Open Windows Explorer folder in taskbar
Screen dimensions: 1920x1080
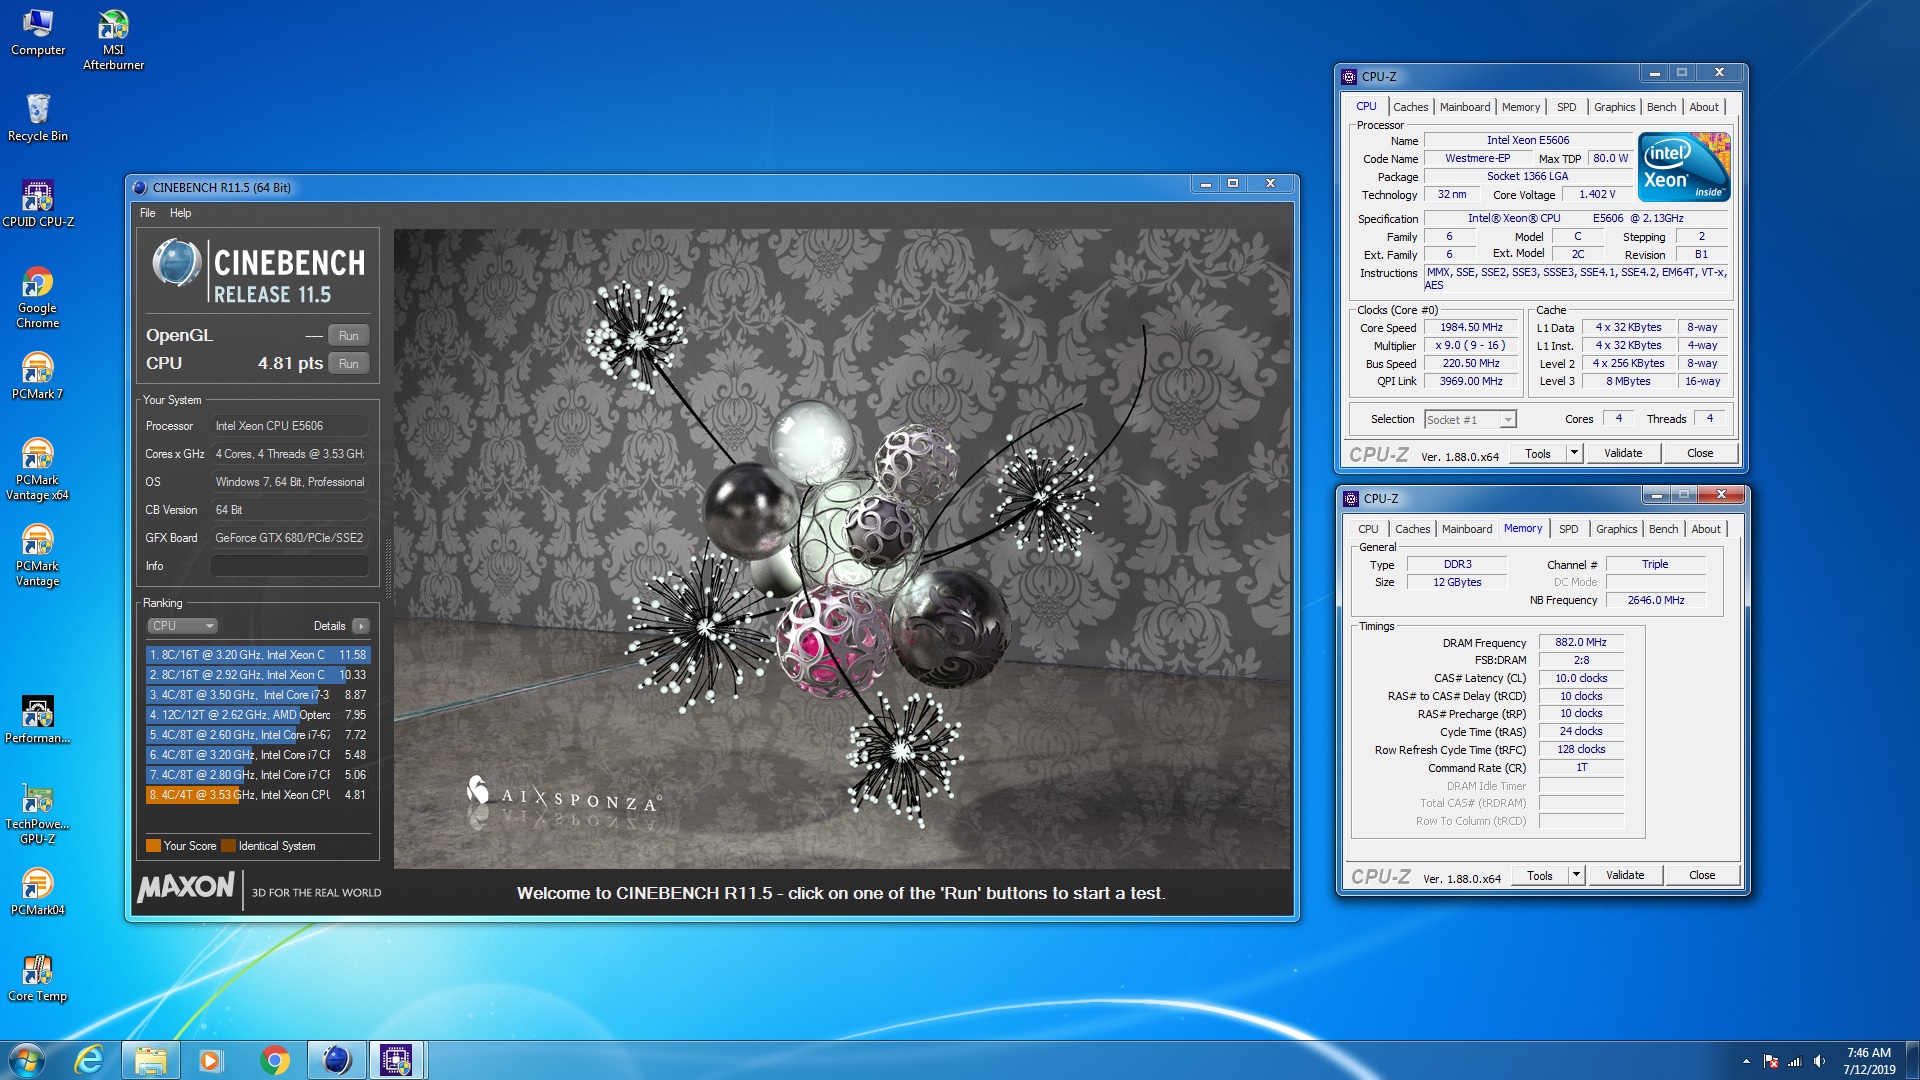[x=151, y=1060]
